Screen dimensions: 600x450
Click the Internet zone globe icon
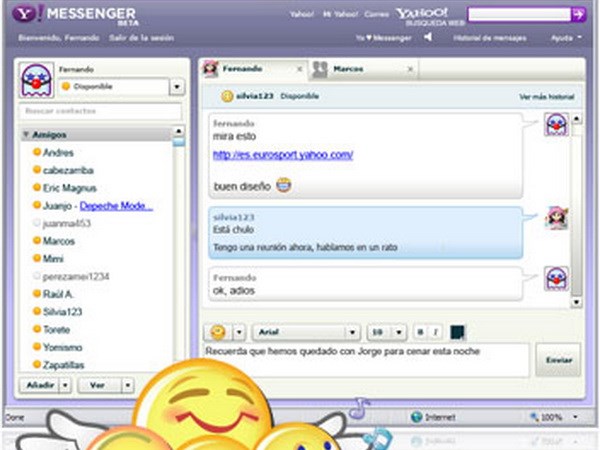tap(416, 417)
